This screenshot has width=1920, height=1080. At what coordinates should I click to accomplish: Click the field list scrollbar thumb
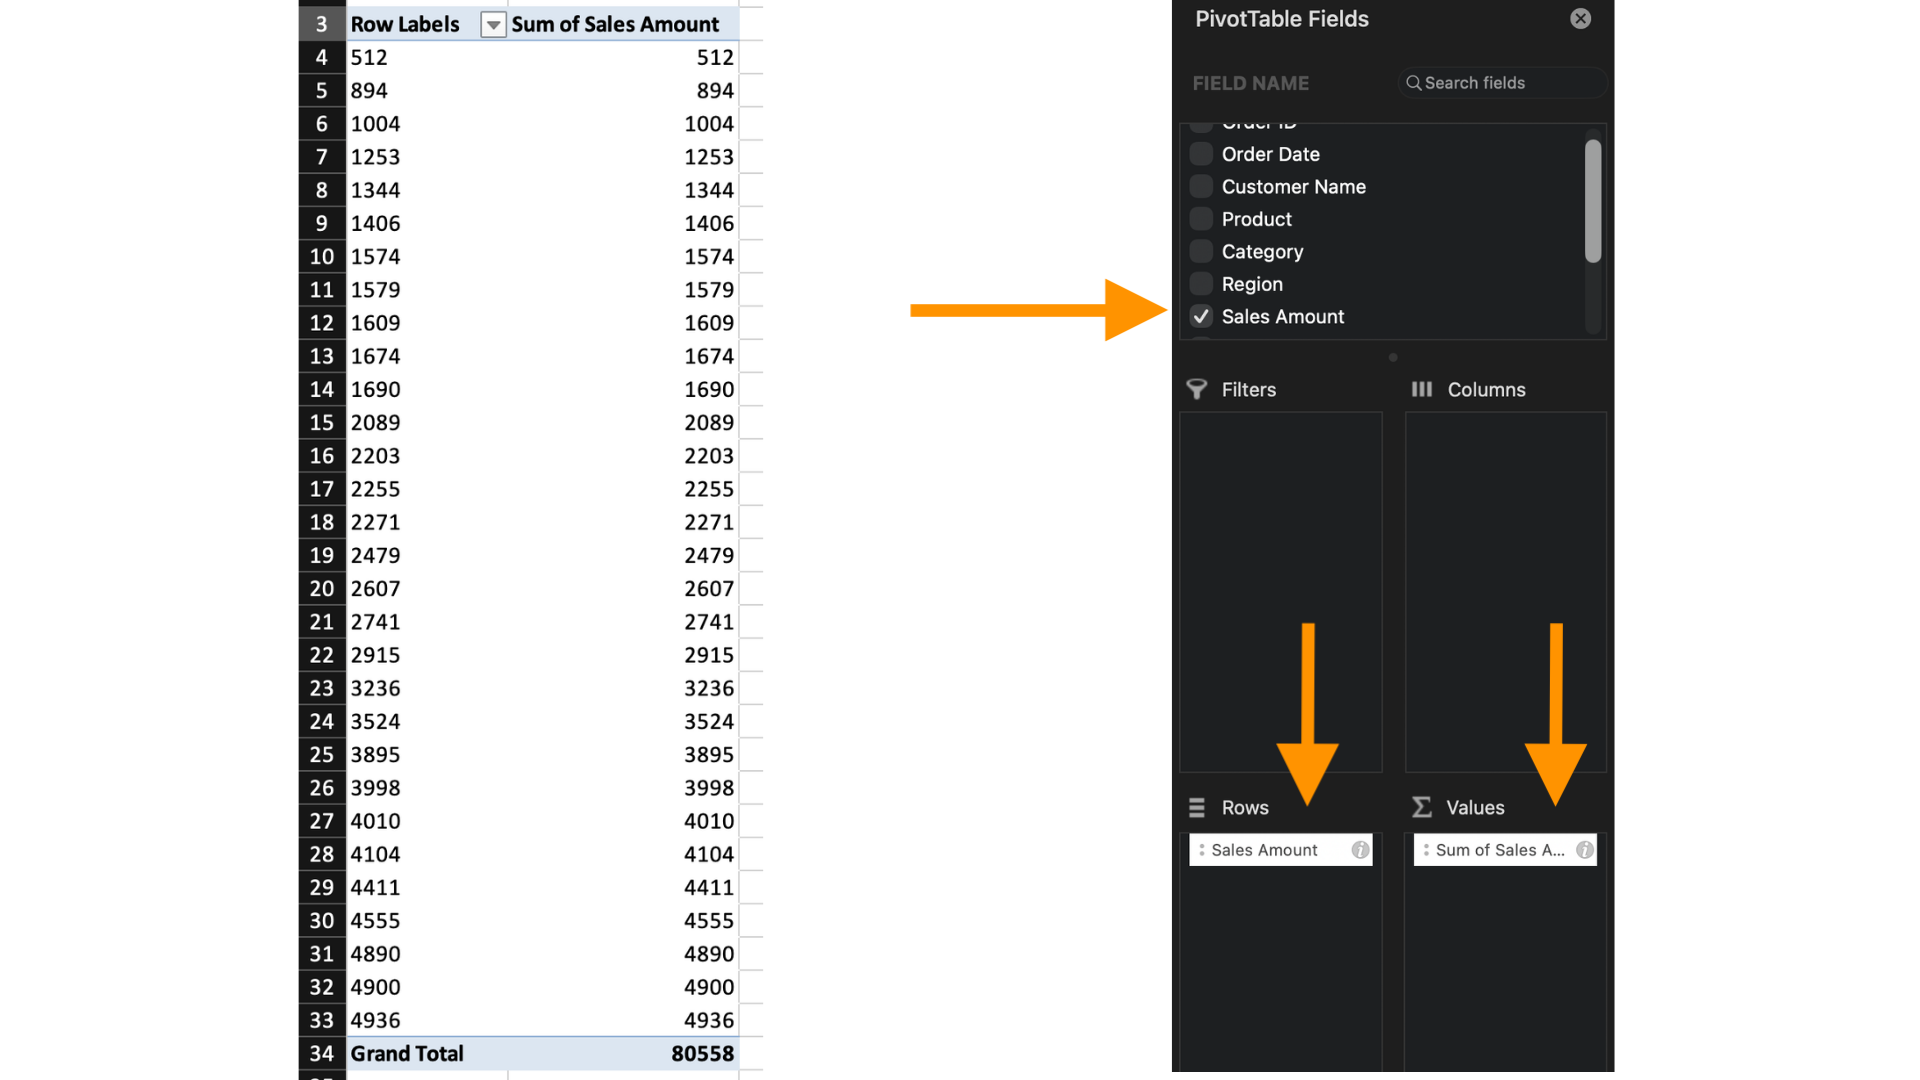1592,200
